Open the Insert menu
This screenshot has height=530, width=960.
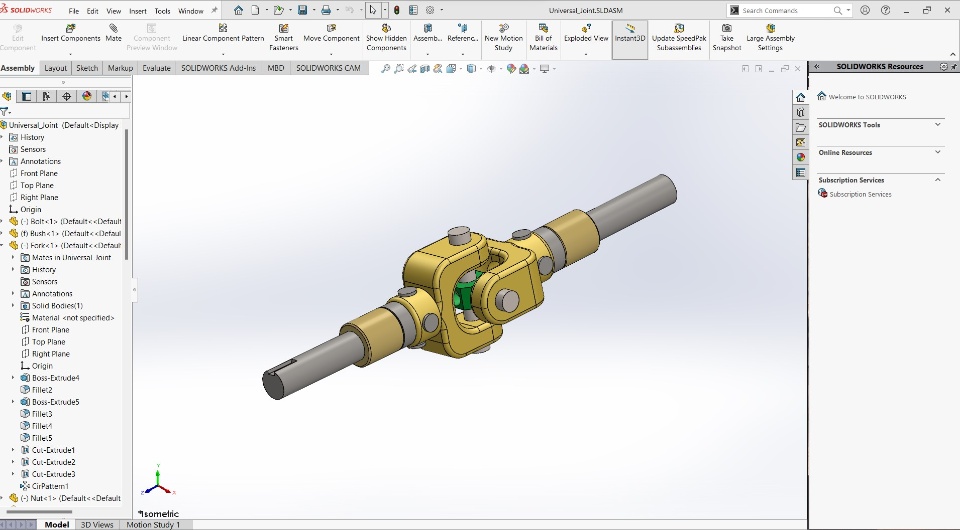pos(138,11)
